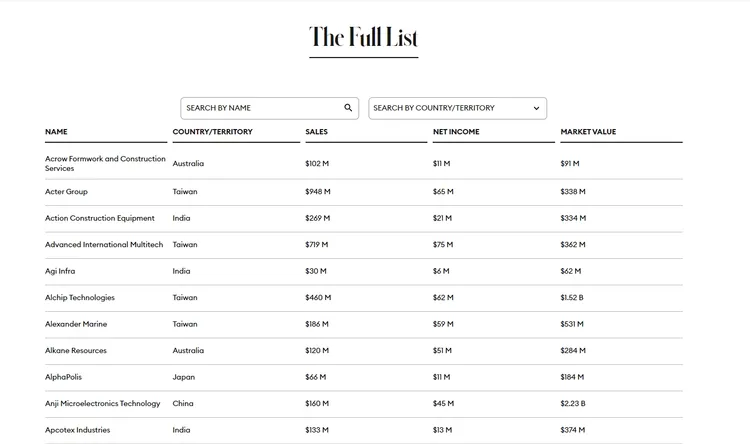Sort by MARKET VALUE column header
Viewport: 750px width, 444px height.
(x=588, y=132)
